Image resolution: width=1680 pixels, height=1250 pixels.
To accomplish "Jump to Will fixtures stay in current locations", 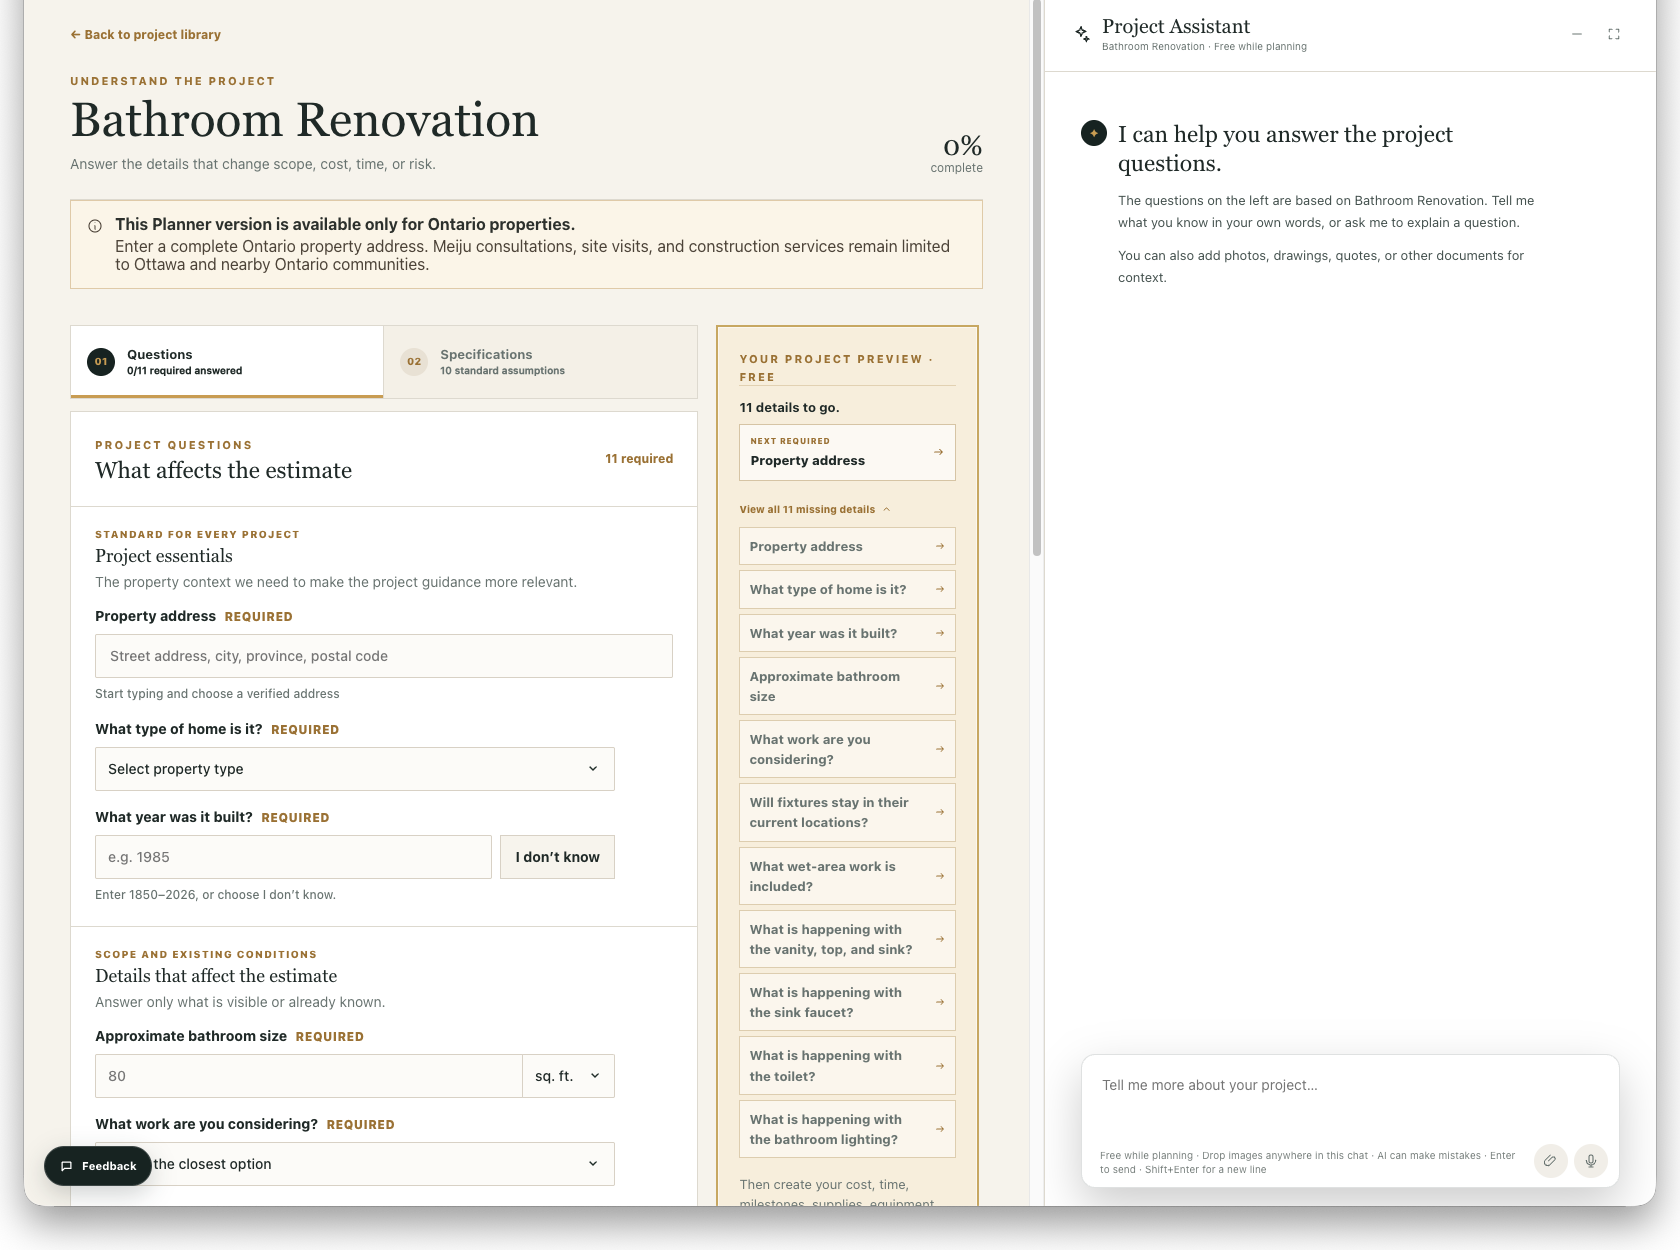I will (x=847, y=812).
